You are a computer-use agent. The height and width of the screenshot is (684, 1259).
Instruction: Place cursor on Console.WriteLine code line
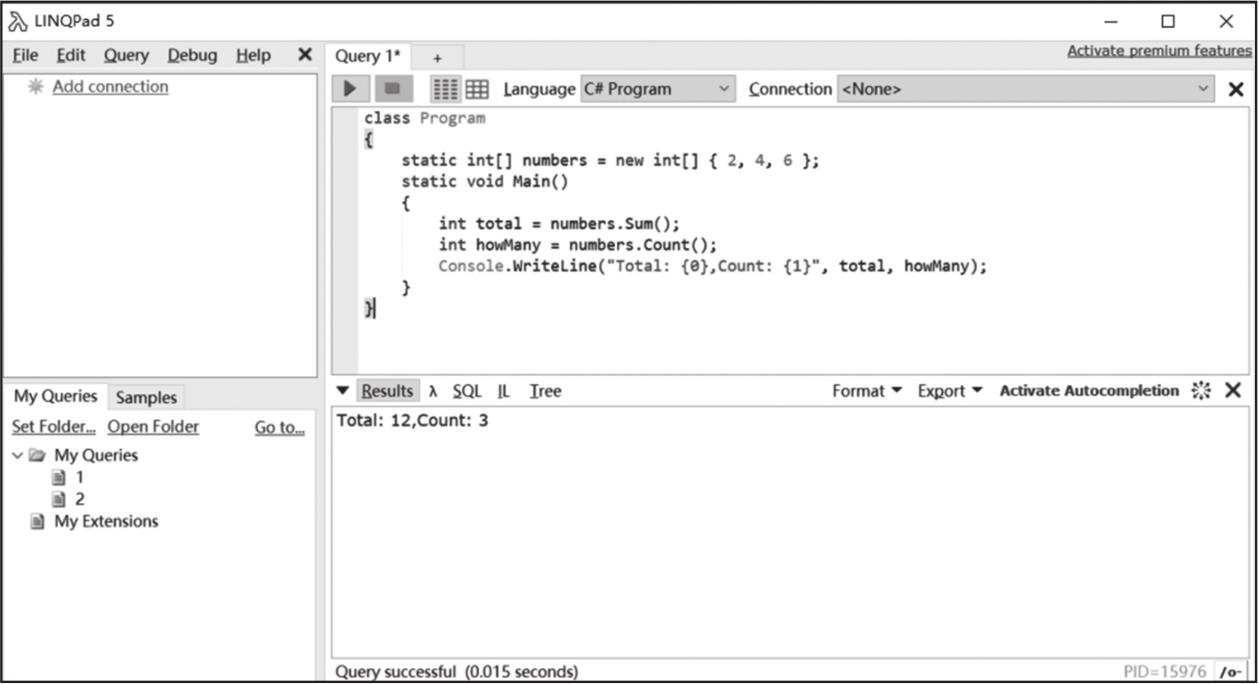712,266
